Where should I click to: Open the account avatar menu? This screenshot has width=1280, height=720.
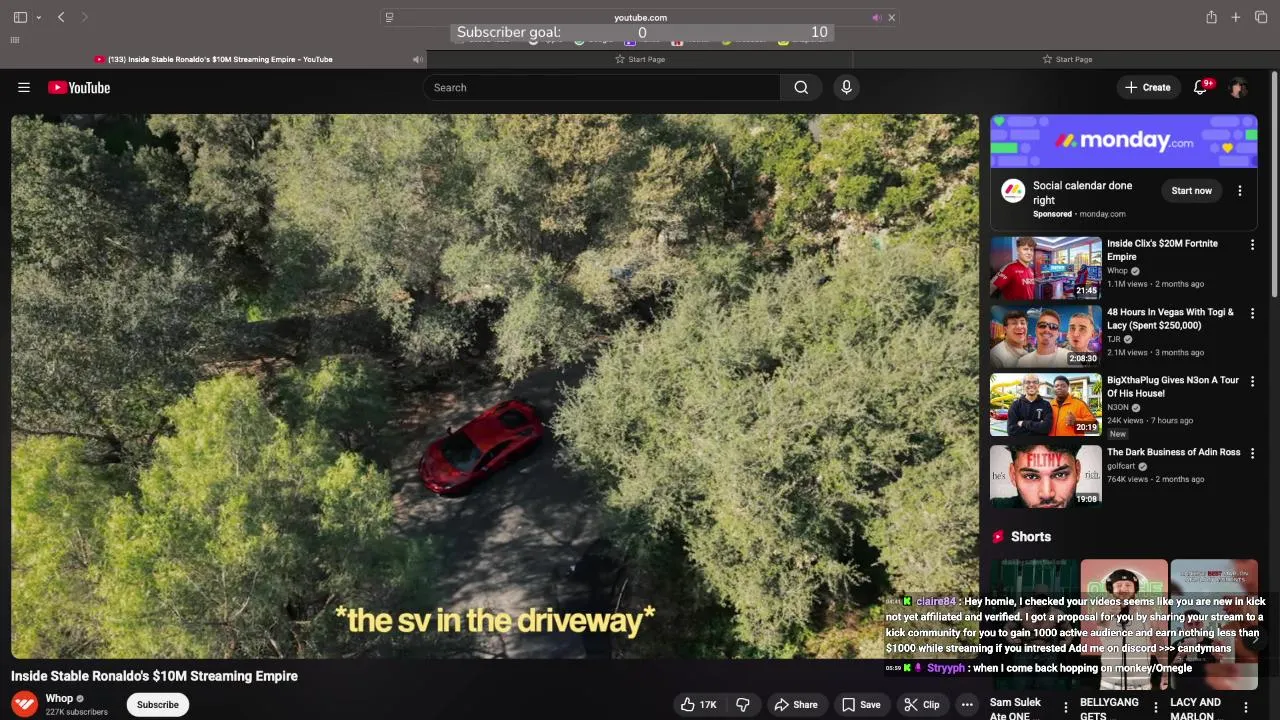point(1238,88)
